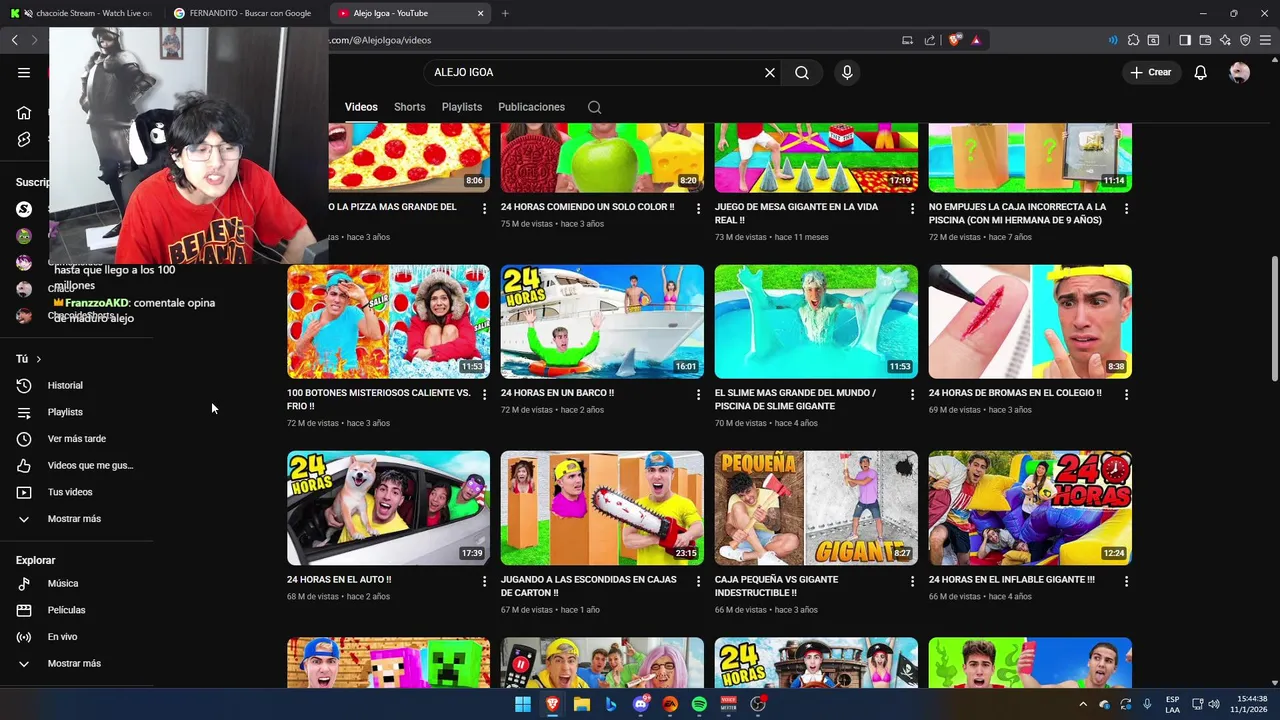Open NO EMPUJES LA CAJA INCORRECTA title
Screen dimensions: 1280x720
pos(1017,213)
